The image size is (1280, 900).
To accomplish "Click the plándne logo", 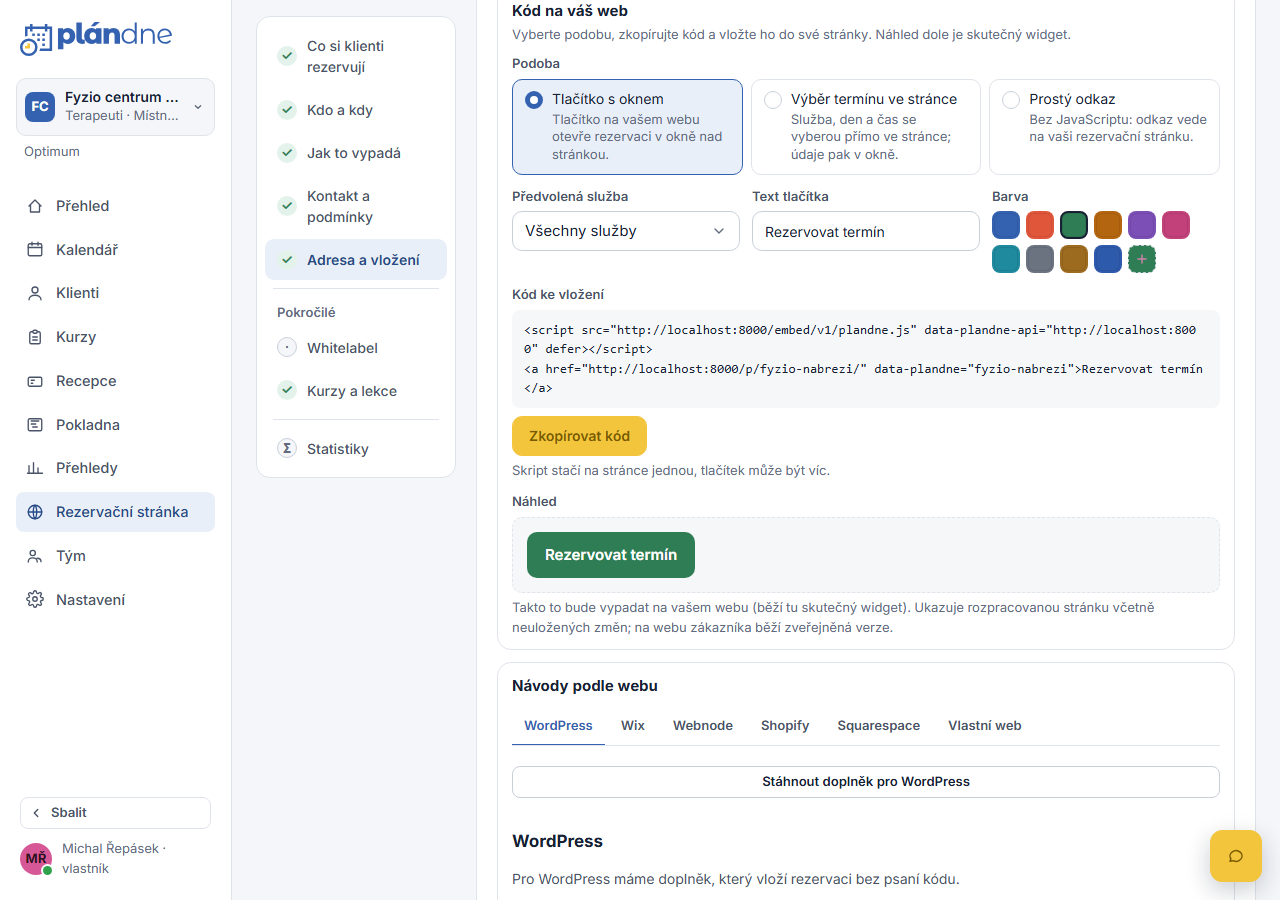I will click(x=96, y=38).
